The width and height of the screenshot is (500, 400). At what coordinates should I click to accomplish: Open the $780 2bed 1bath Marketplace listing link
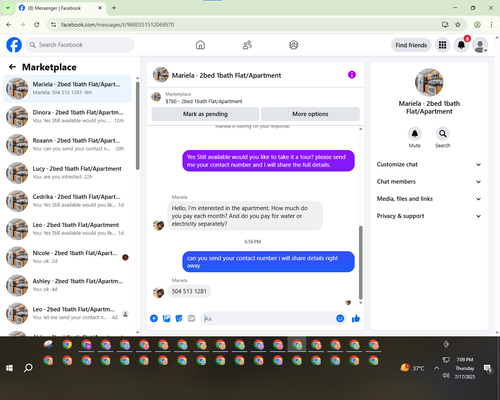[x=204, y=101]
